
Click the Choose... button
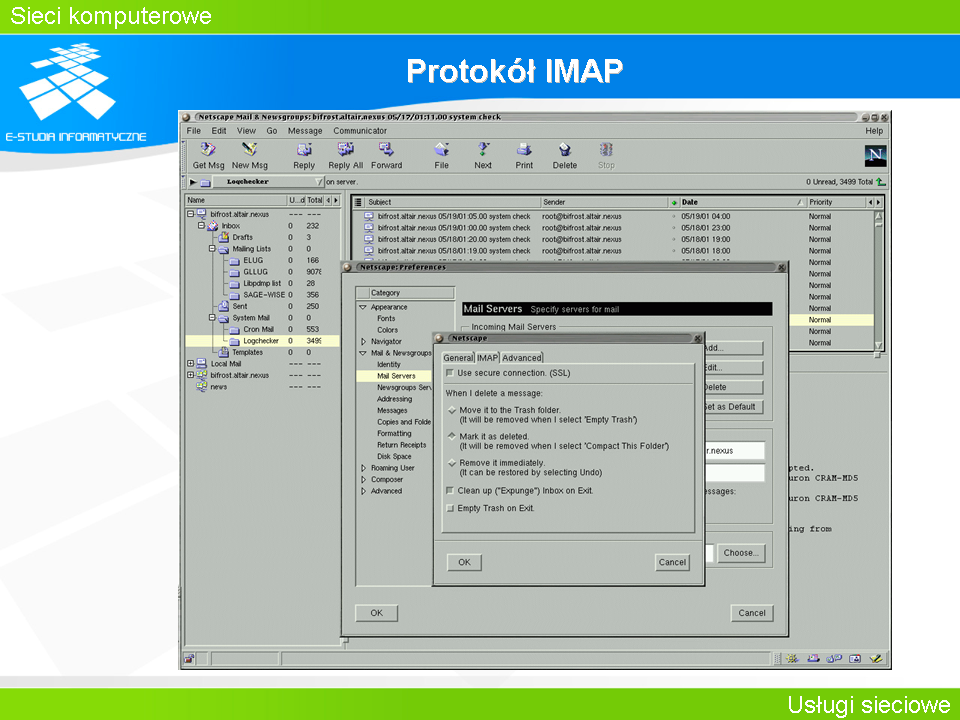click(x=741, y=553)
